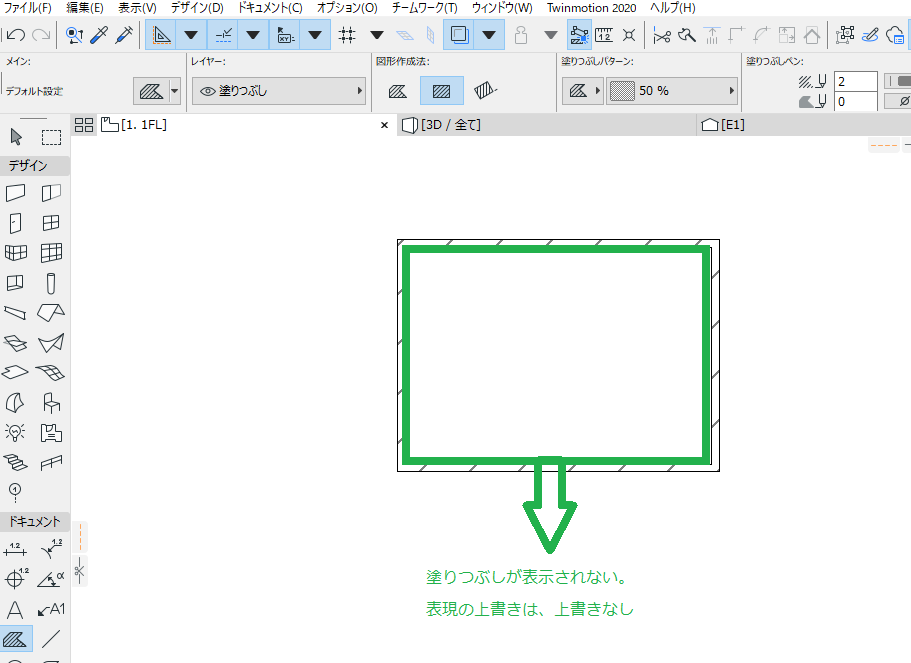Select the Arrow selection tool

[x=16, y=137]
